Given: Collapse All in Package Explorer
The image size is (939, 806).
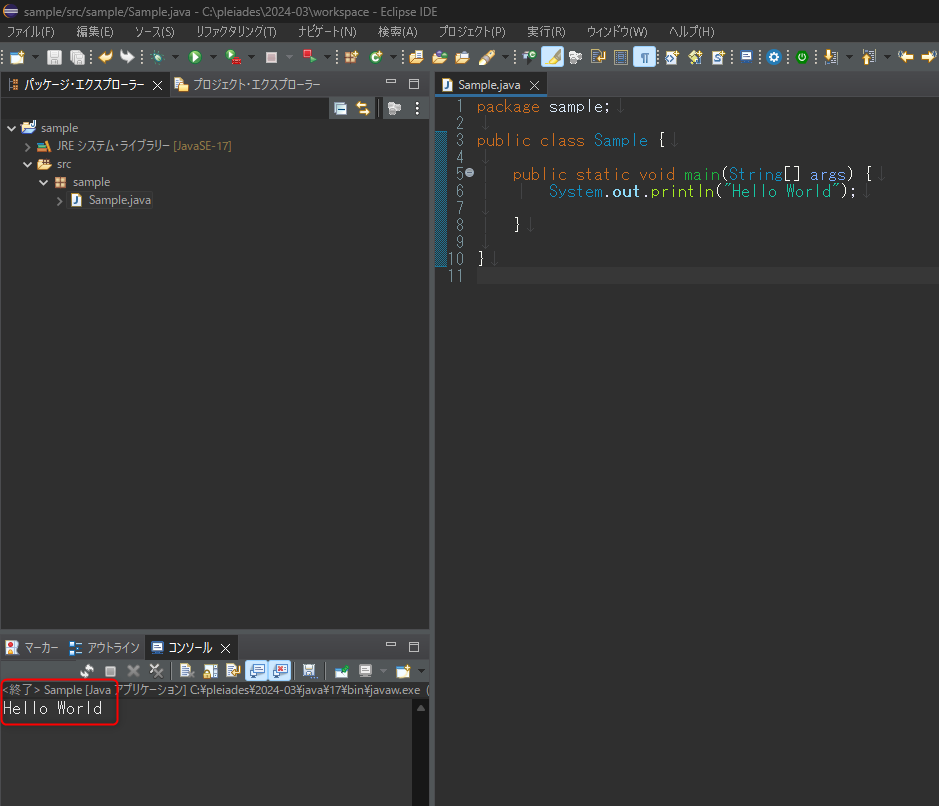Looking at the screenshot, I should coord(340,108).
